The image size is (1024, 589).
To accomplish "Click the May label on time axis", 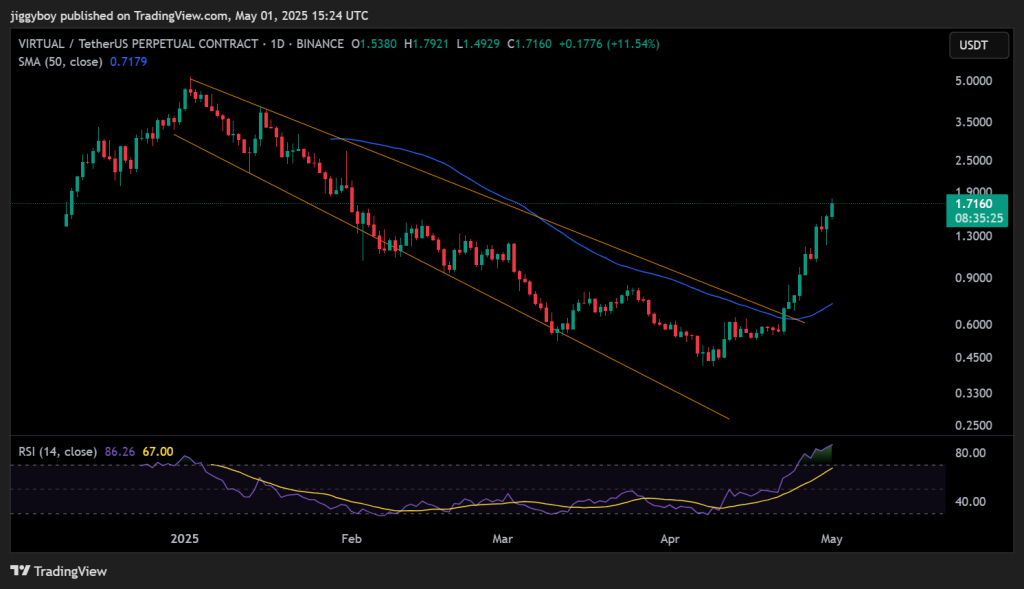I will click(x=832, y=539).
